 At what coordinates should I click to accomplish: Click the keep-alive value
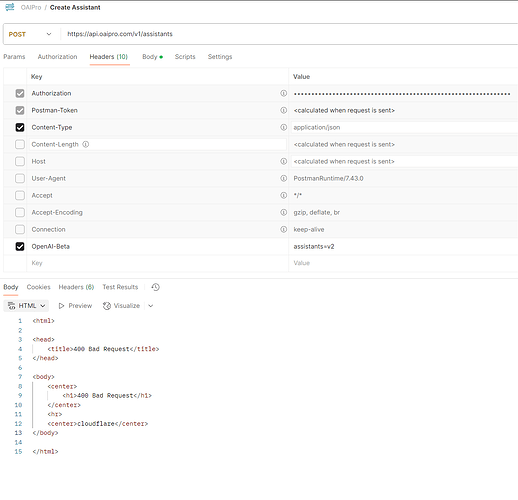pyautogui.click(x=309, y=229)
